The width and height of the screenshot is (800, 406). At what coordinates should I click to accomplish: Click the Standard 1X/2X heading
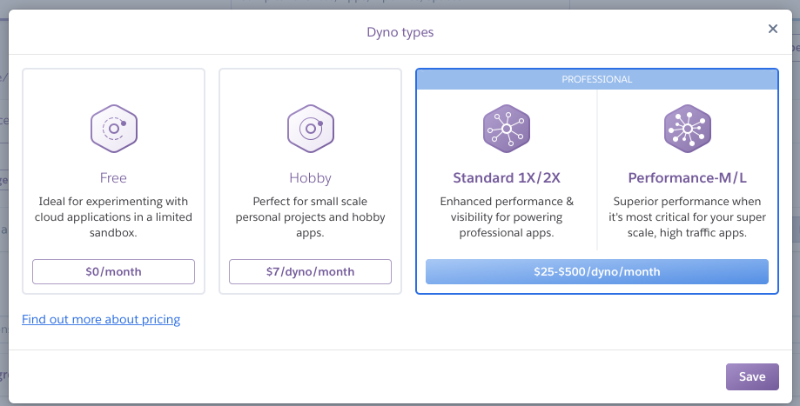pos(506,177)
